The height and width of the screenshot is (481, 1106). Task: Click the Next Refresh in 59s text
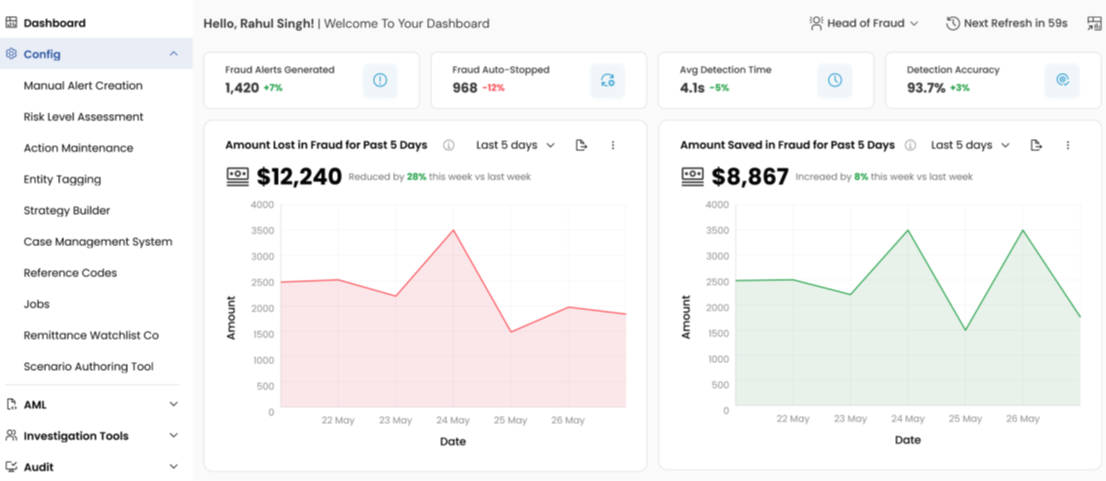pyautogui.click(x=1015, y=23)
